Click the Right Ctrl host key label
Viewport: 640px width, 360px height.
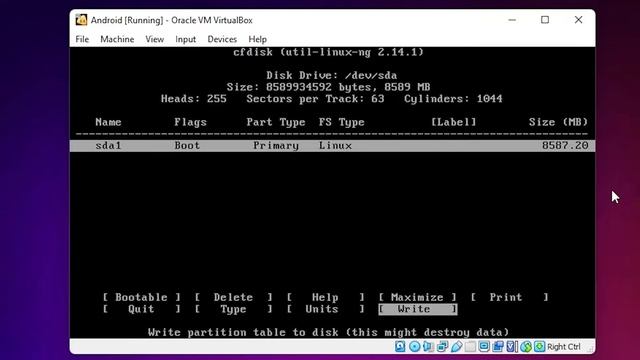(x=564, y=347)
